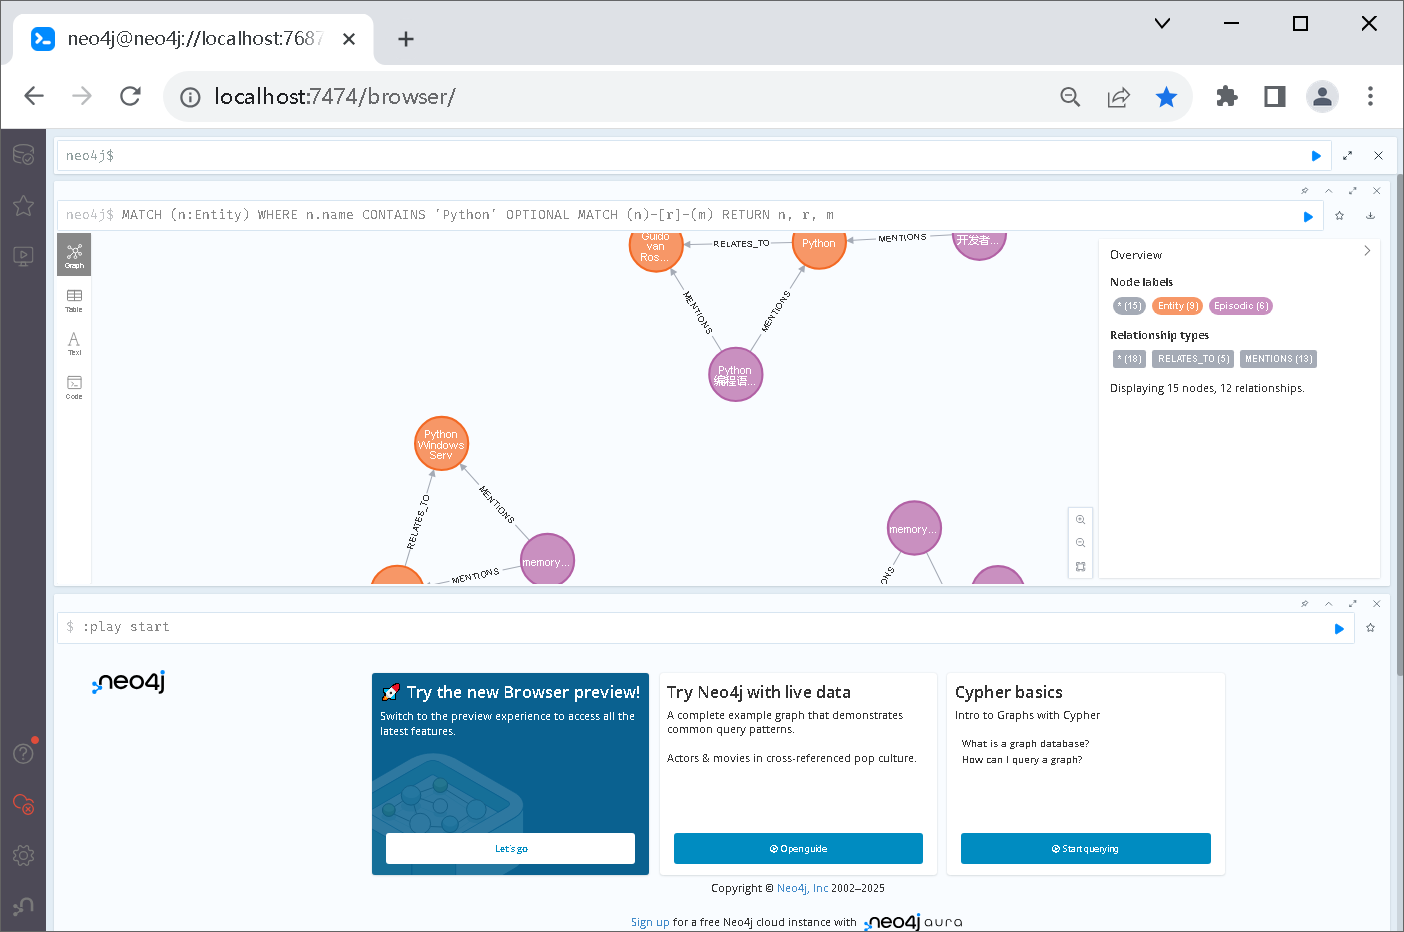
Task: Select the MENTIONS (13) relationship type
Action: tap(1278, 359)
